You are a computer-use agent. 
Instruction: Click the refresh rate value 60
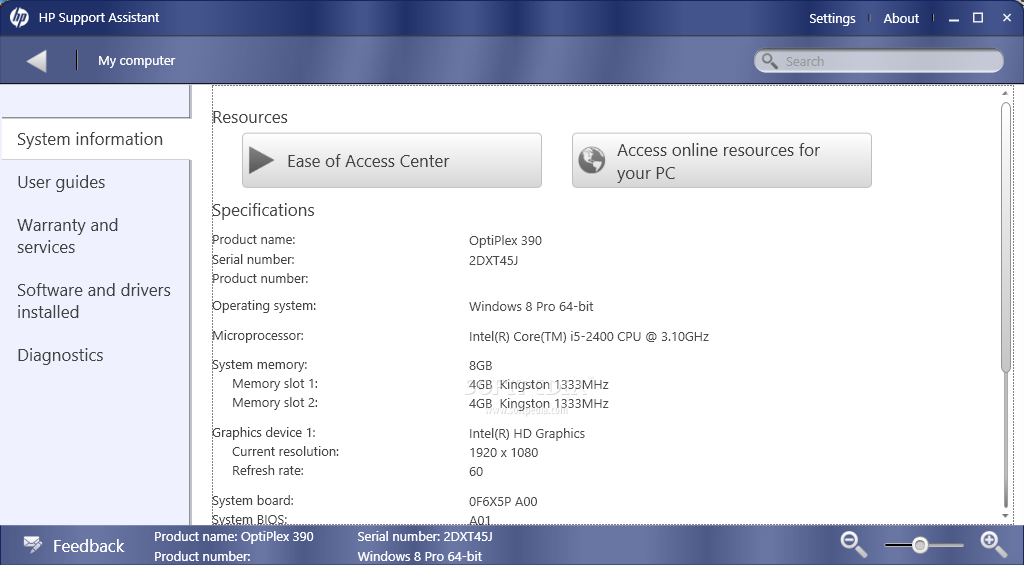point(476,472)
